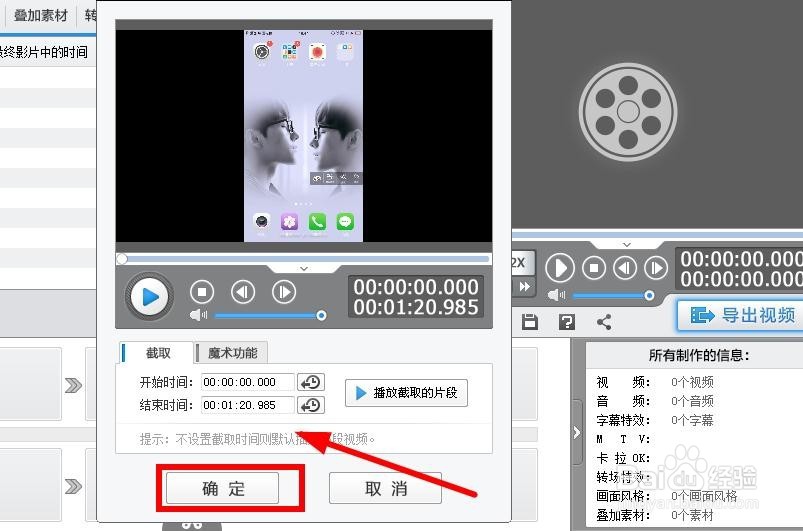
Task: Click the 所有制作的信息 heading
Action: coord(699,355)
